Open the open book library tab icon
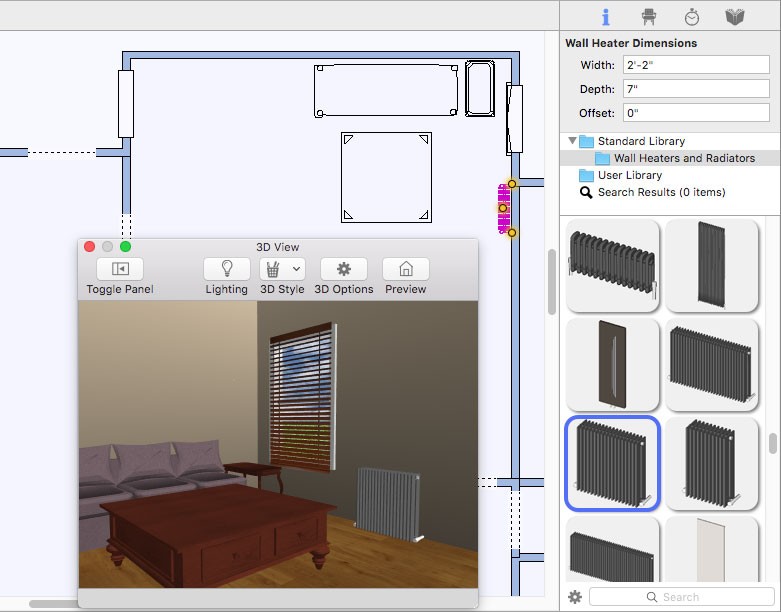The width and height of the screenshot is (781, 612). click(x=734, y=17)
